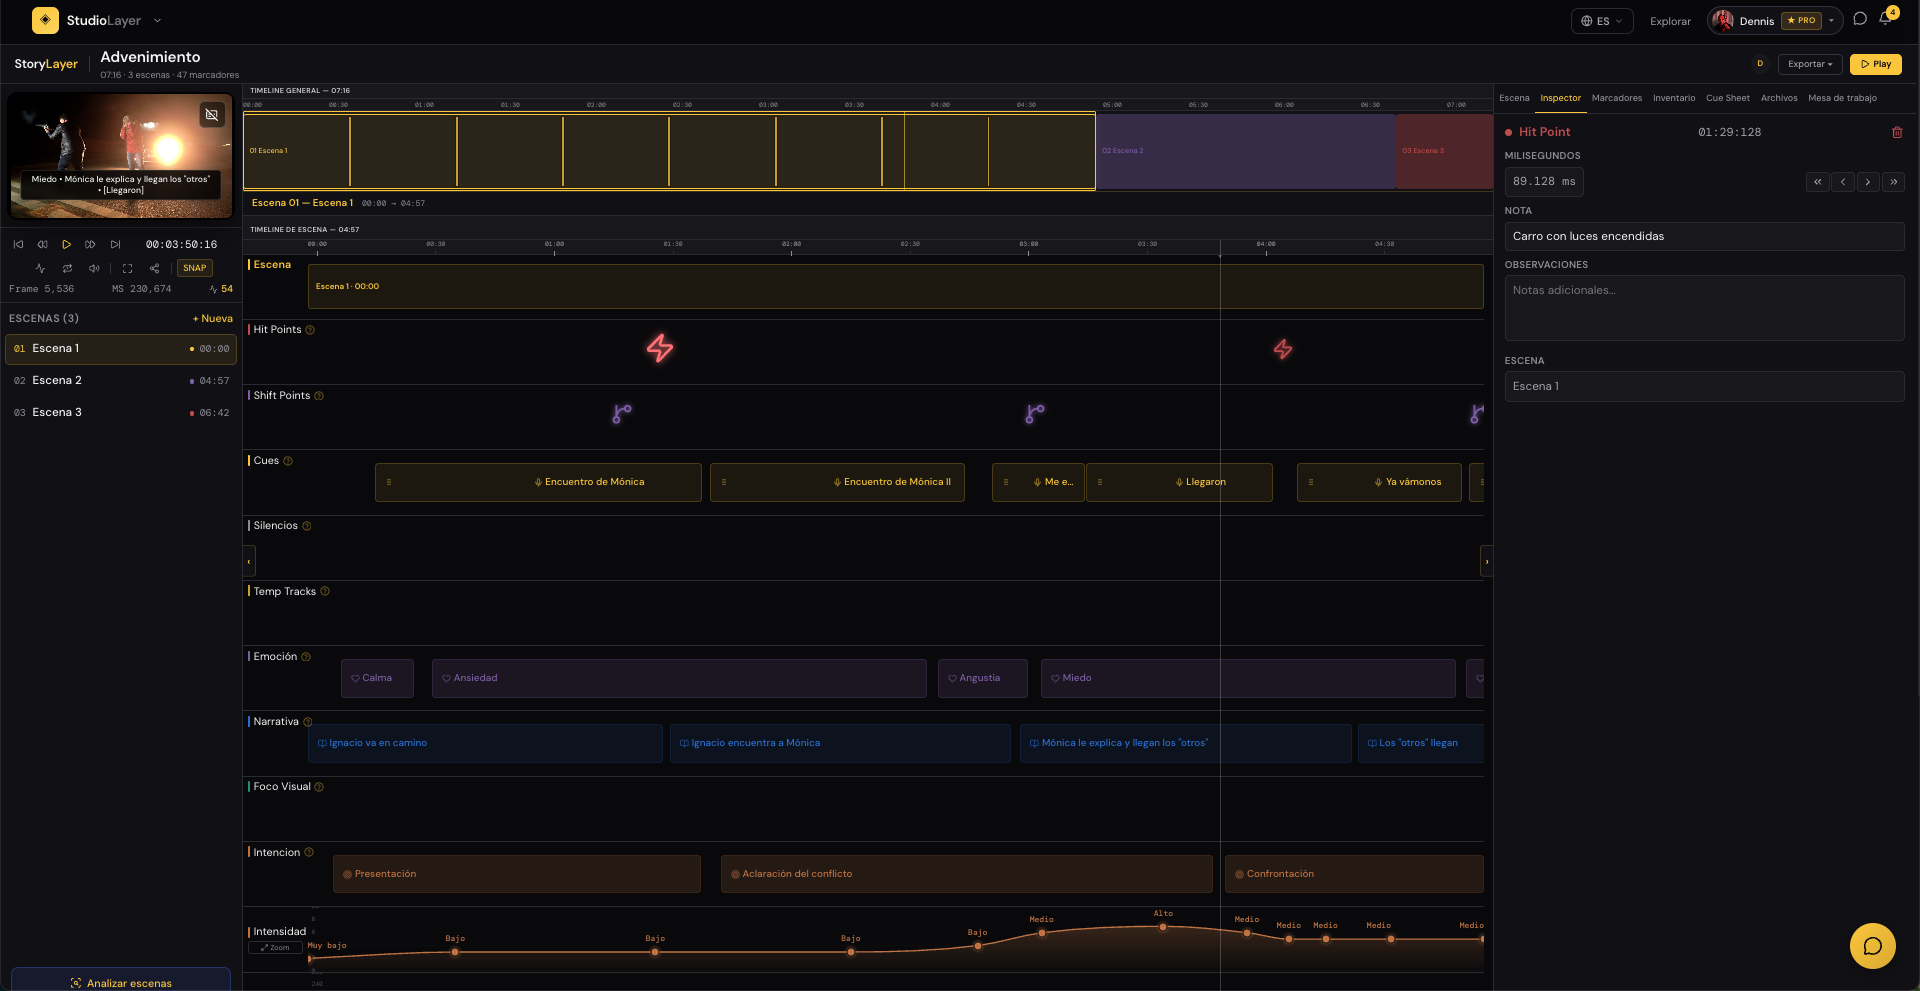Click the yellow Play button
Viewport: 1920px width, 991px height.
point(1876,64)
